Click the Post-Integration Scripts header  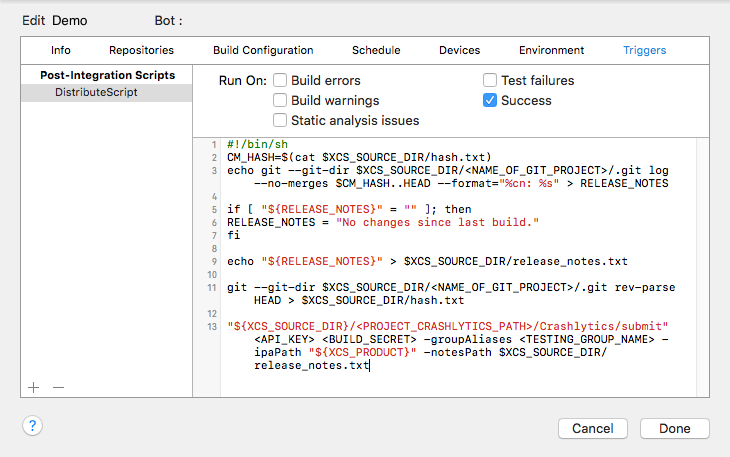[x=107, y=75]
